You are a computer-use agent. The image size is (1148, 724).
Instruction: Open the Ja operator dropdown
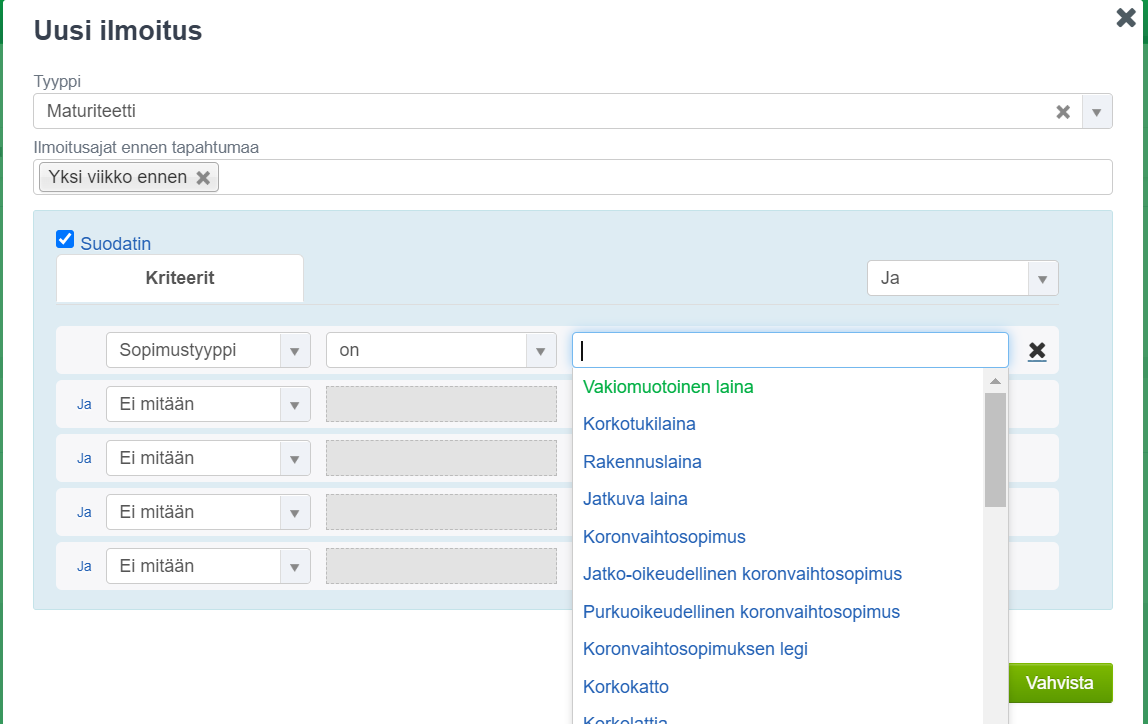pos(1042,278)
